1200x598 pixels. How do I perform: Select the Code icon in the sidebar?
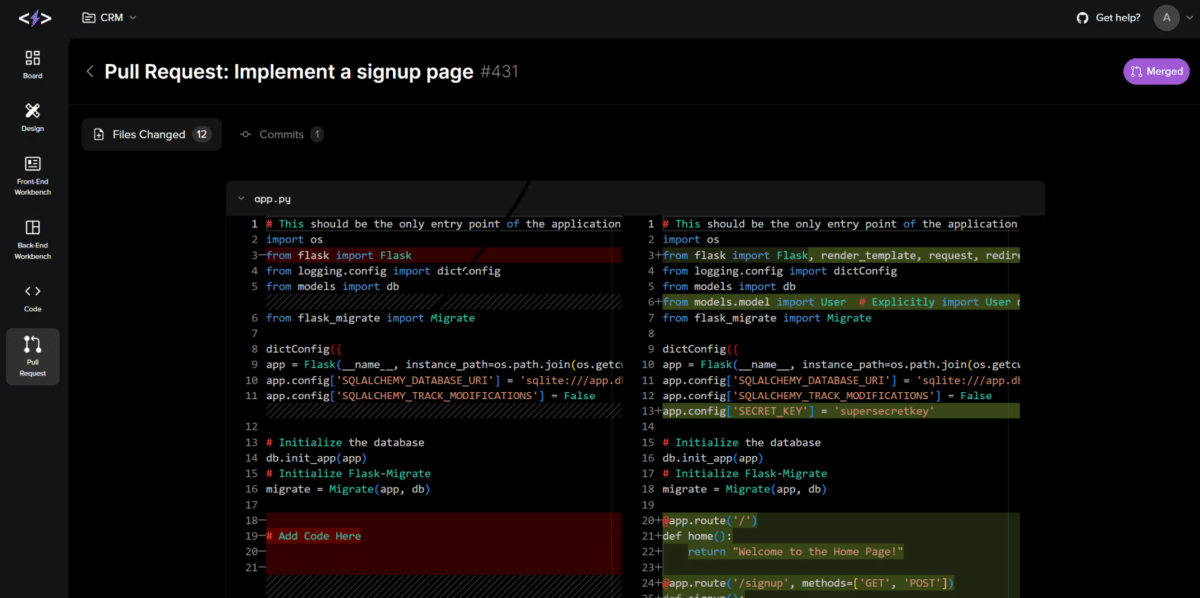tap(32, 295)
